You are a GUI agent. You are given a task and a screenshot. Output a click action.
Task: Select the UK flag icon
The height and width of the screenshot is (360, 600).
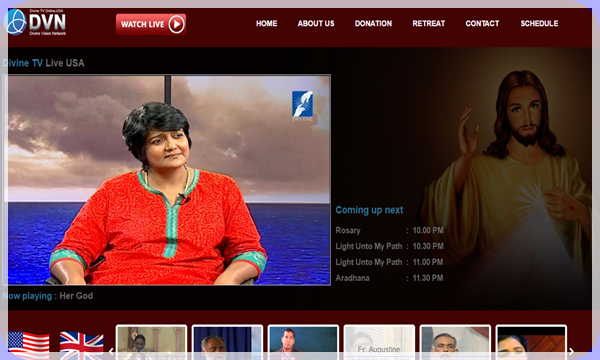[82, 344]
